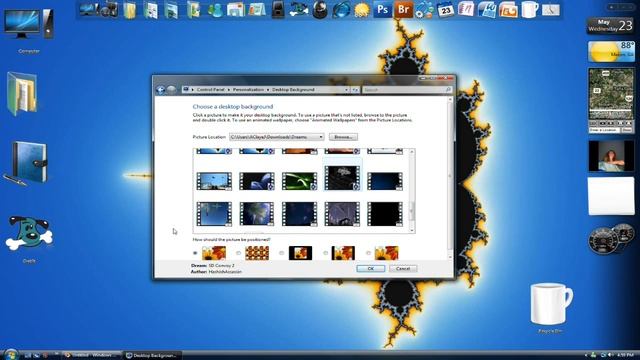
Task: Open the weather gadget showing 88°
Action: [611, 51]
